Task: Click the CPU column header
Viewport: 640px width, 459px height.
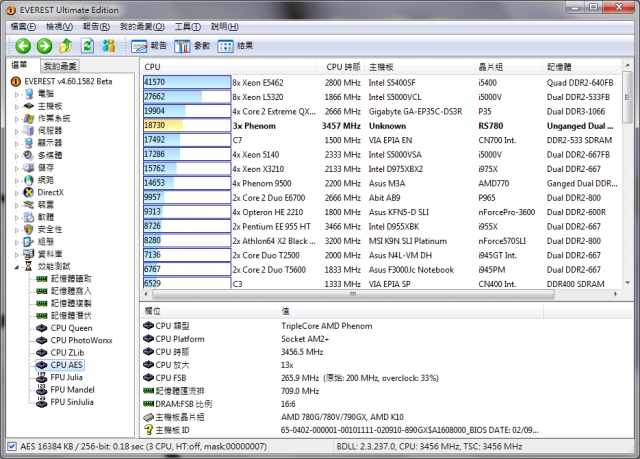Action: coord(229,67)
